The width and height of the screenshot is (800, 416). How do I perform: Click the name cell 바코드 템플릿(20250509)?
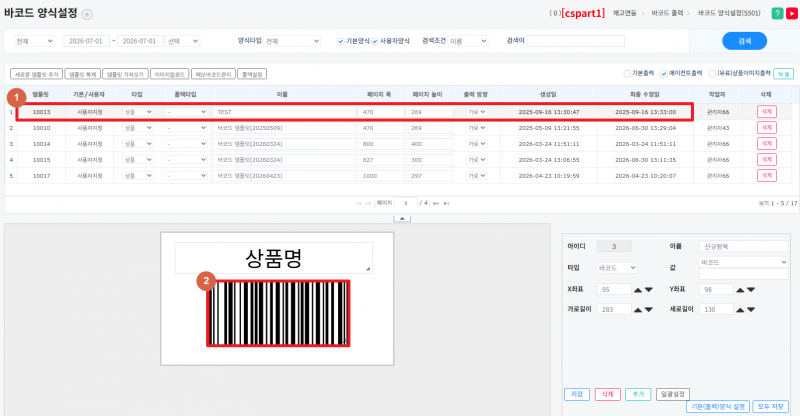(x=283, y=128)
